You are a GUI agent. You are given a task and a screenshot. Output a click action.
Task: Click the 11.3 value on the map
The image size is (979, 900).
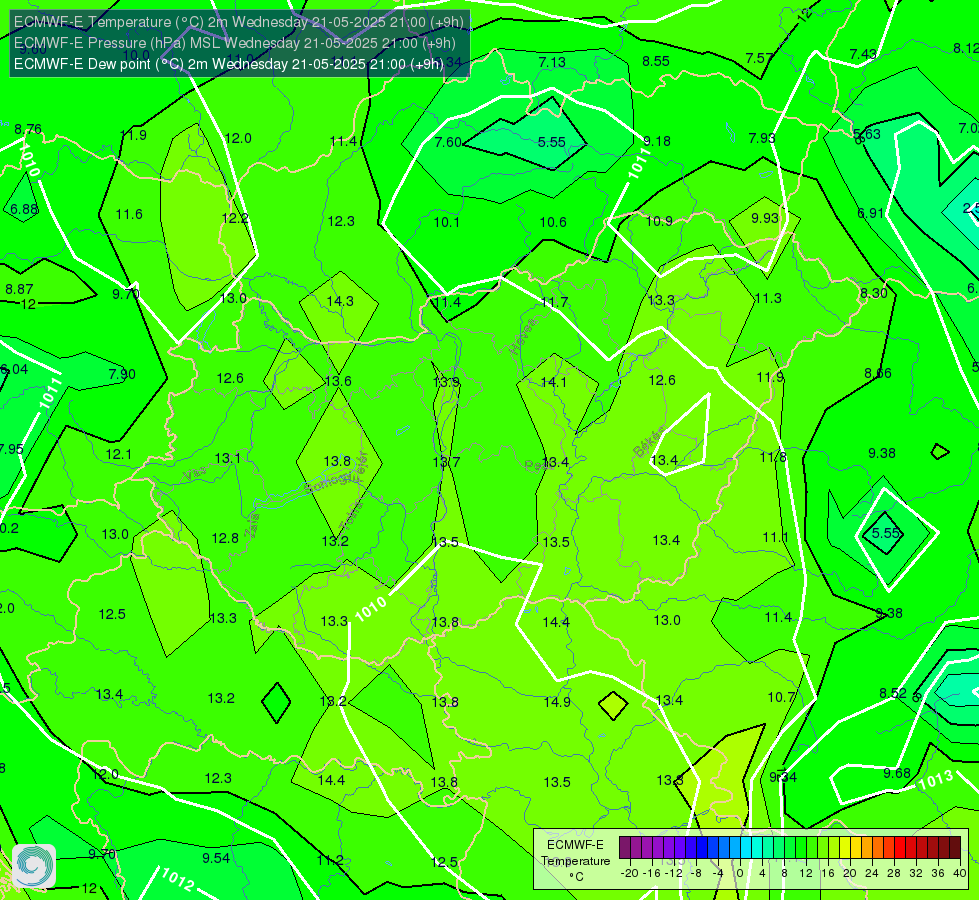click(x=769, y=298)
